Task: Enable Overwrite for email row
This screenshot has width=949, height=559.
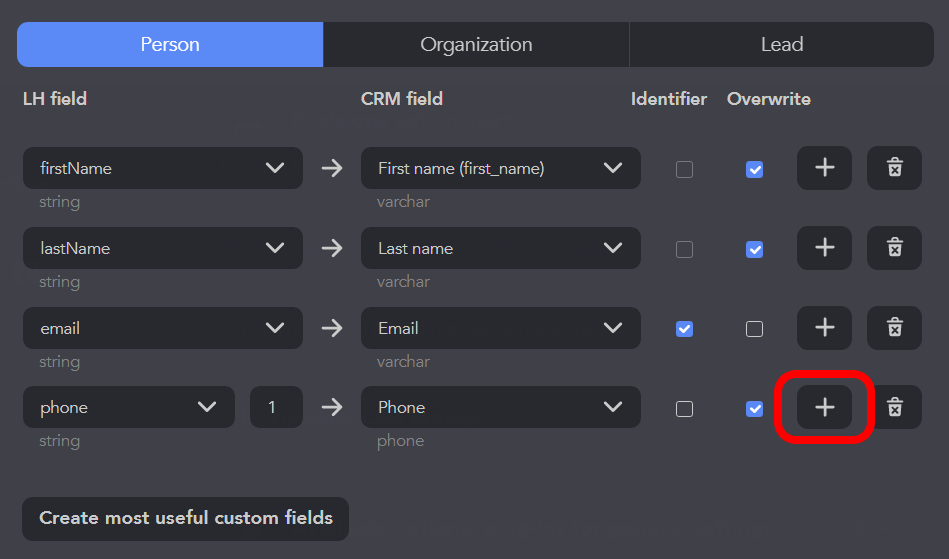Action: 754,329
